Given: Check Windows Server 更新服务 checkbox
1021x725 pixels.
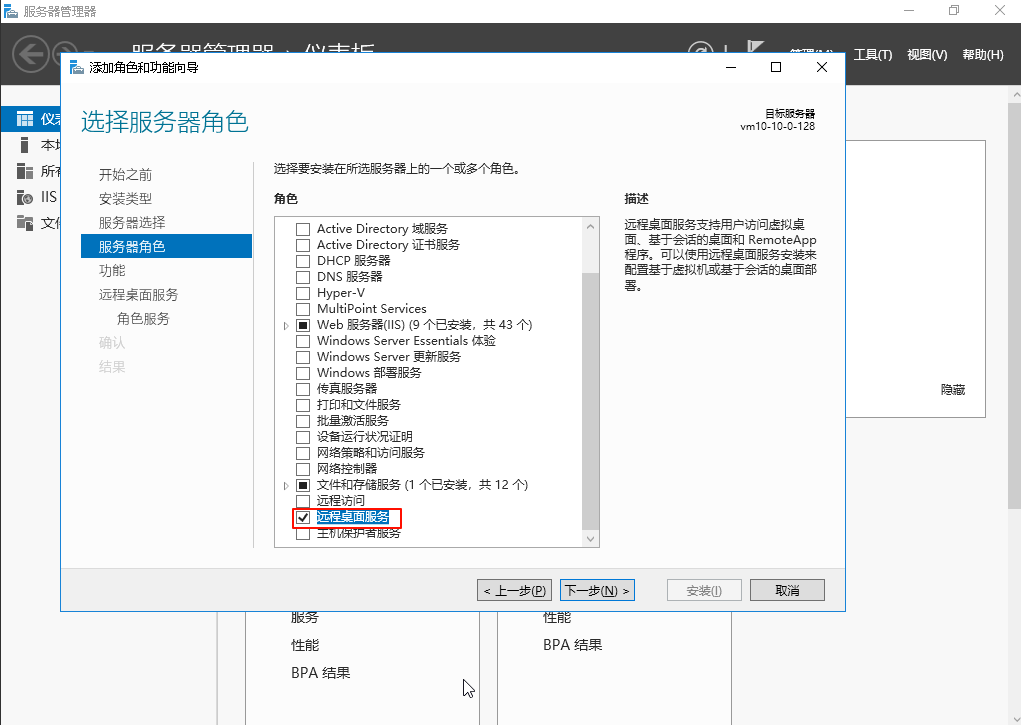Looking at the screenshot, I should [x=303, y=357].
